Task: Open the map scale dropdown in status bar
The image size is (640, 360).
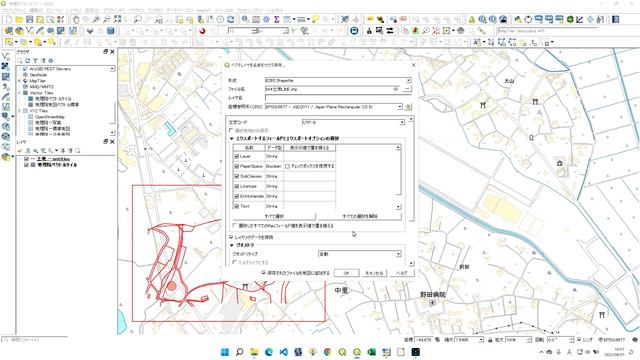Action: pos(469,340)
